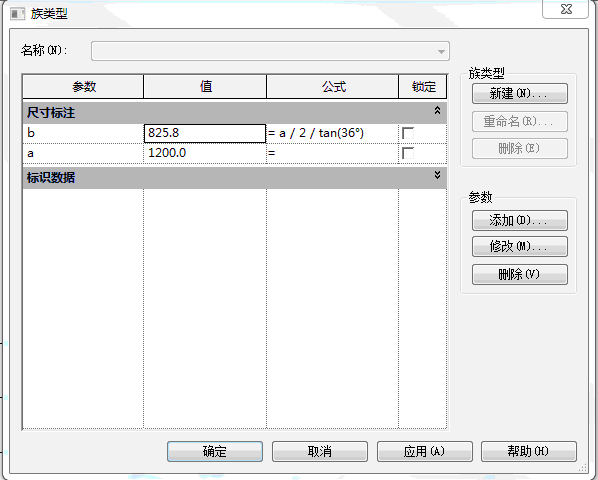
Task: Click the 族类型 dialog title icon
Action: point(18,14)
